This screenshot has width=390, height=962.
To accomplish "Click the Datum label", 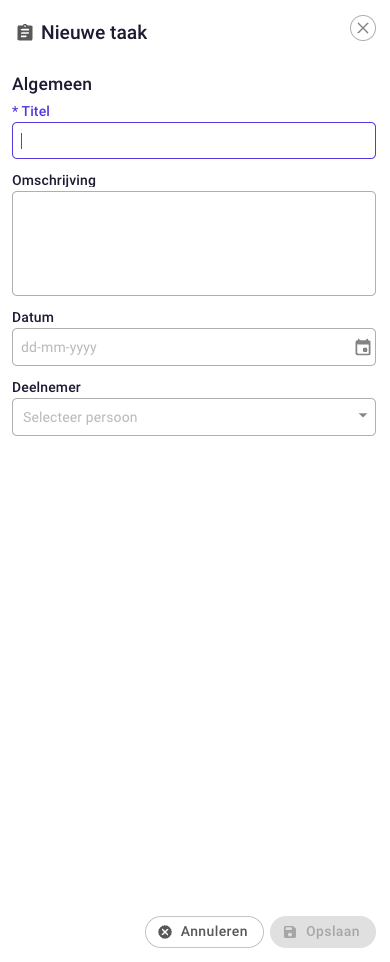I will (33, 317).
